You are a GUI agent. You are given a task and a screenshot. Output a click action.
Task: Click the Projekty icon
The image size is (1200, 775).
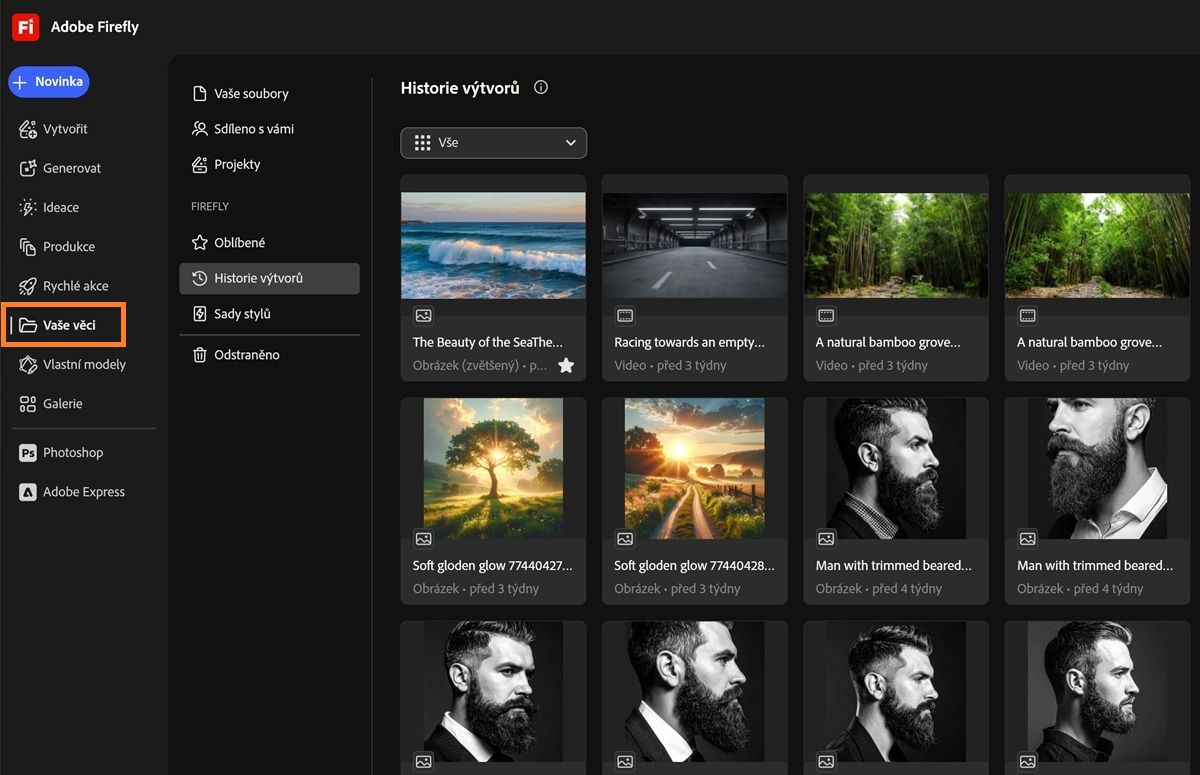click(x=199, y=164)
